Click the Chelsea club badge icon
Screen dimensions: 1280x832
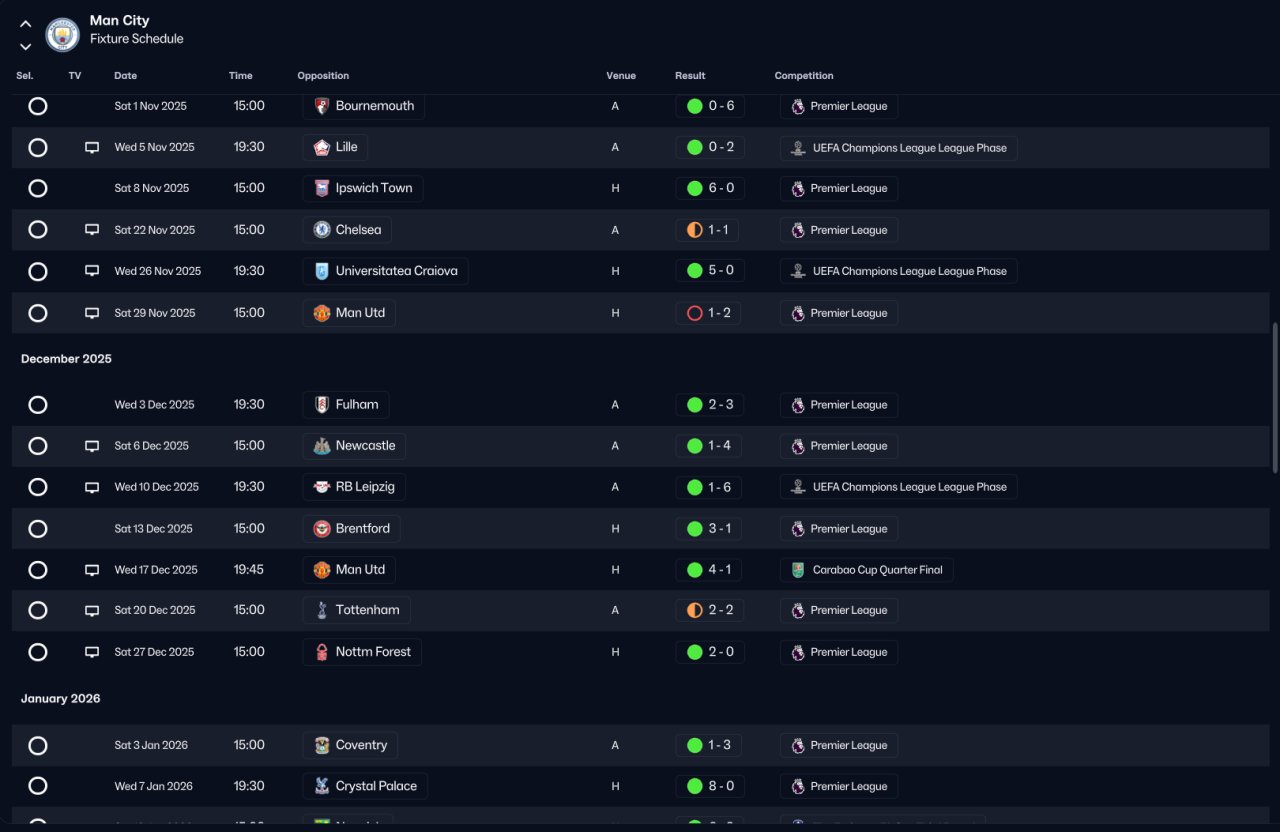click(322, 230)
